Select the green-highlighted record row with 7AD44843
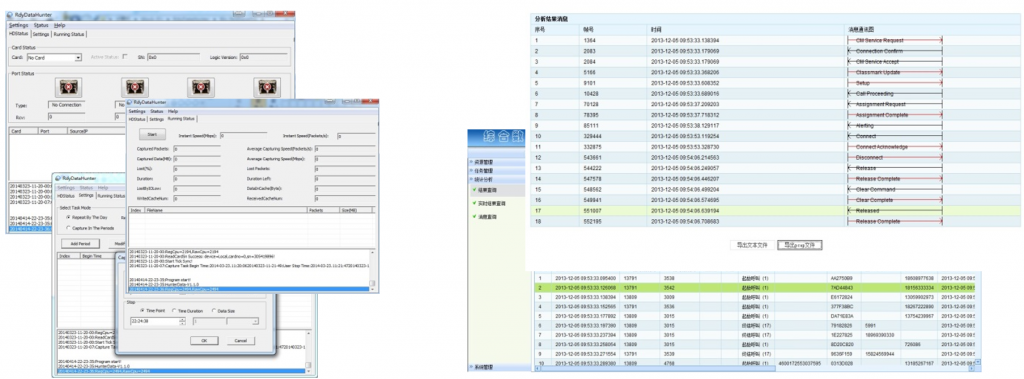This screenshot has height=379, width=1024. pyautogui.click(x=756, y=287)
